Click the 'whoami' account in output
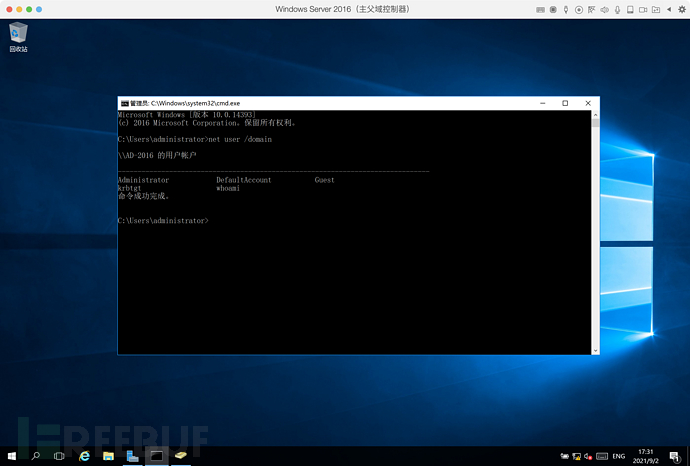 point(228,188)
